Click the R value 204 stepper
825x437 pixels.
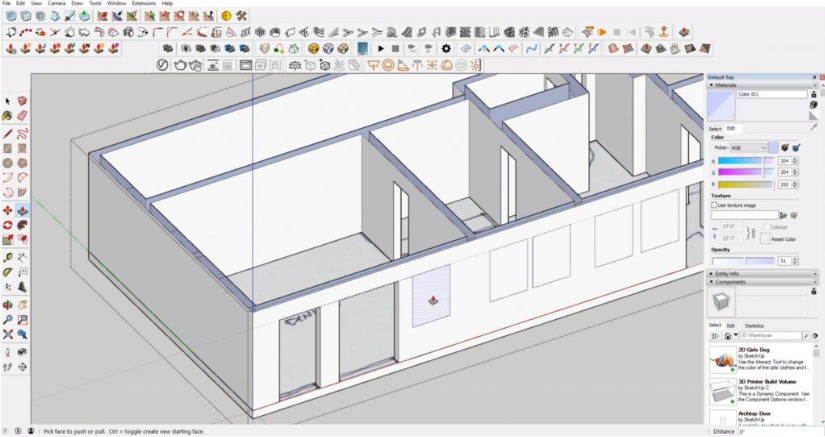tap(795, 161)
